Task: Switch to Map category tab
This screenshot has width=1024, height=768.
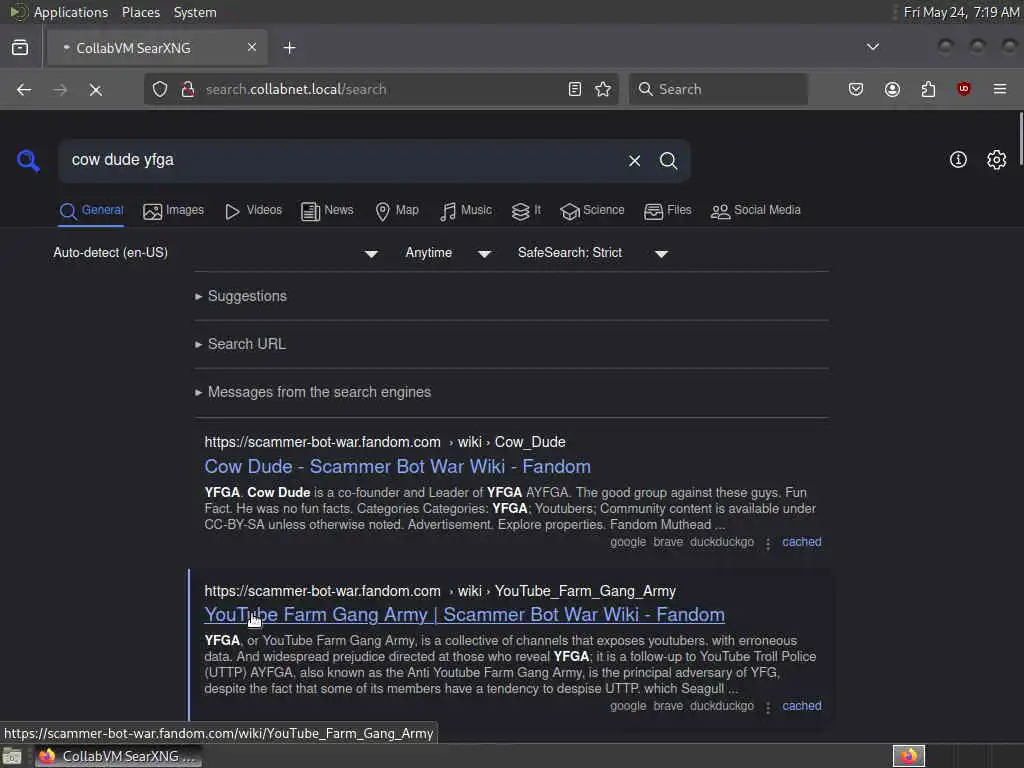Action: (x=396, y=211)
